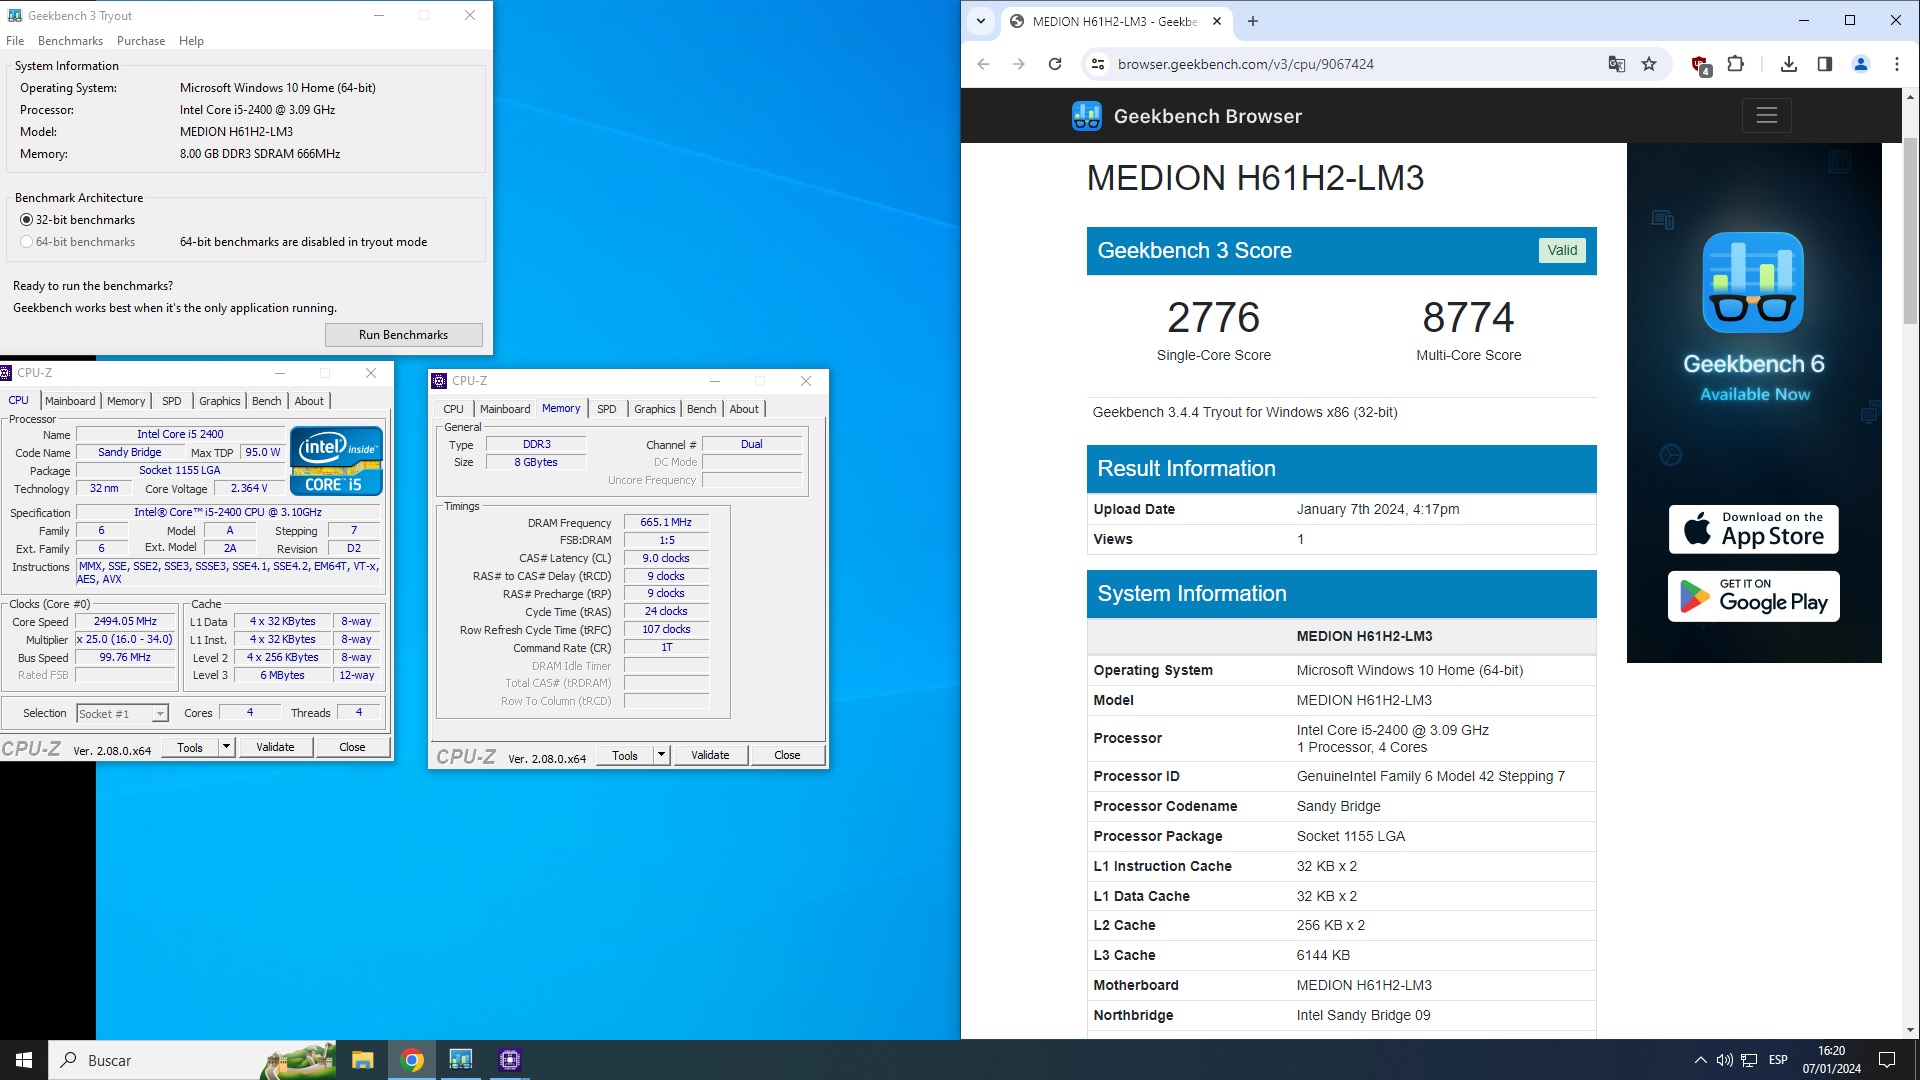Open Geekbench Purchase menu

pos(141,41)
